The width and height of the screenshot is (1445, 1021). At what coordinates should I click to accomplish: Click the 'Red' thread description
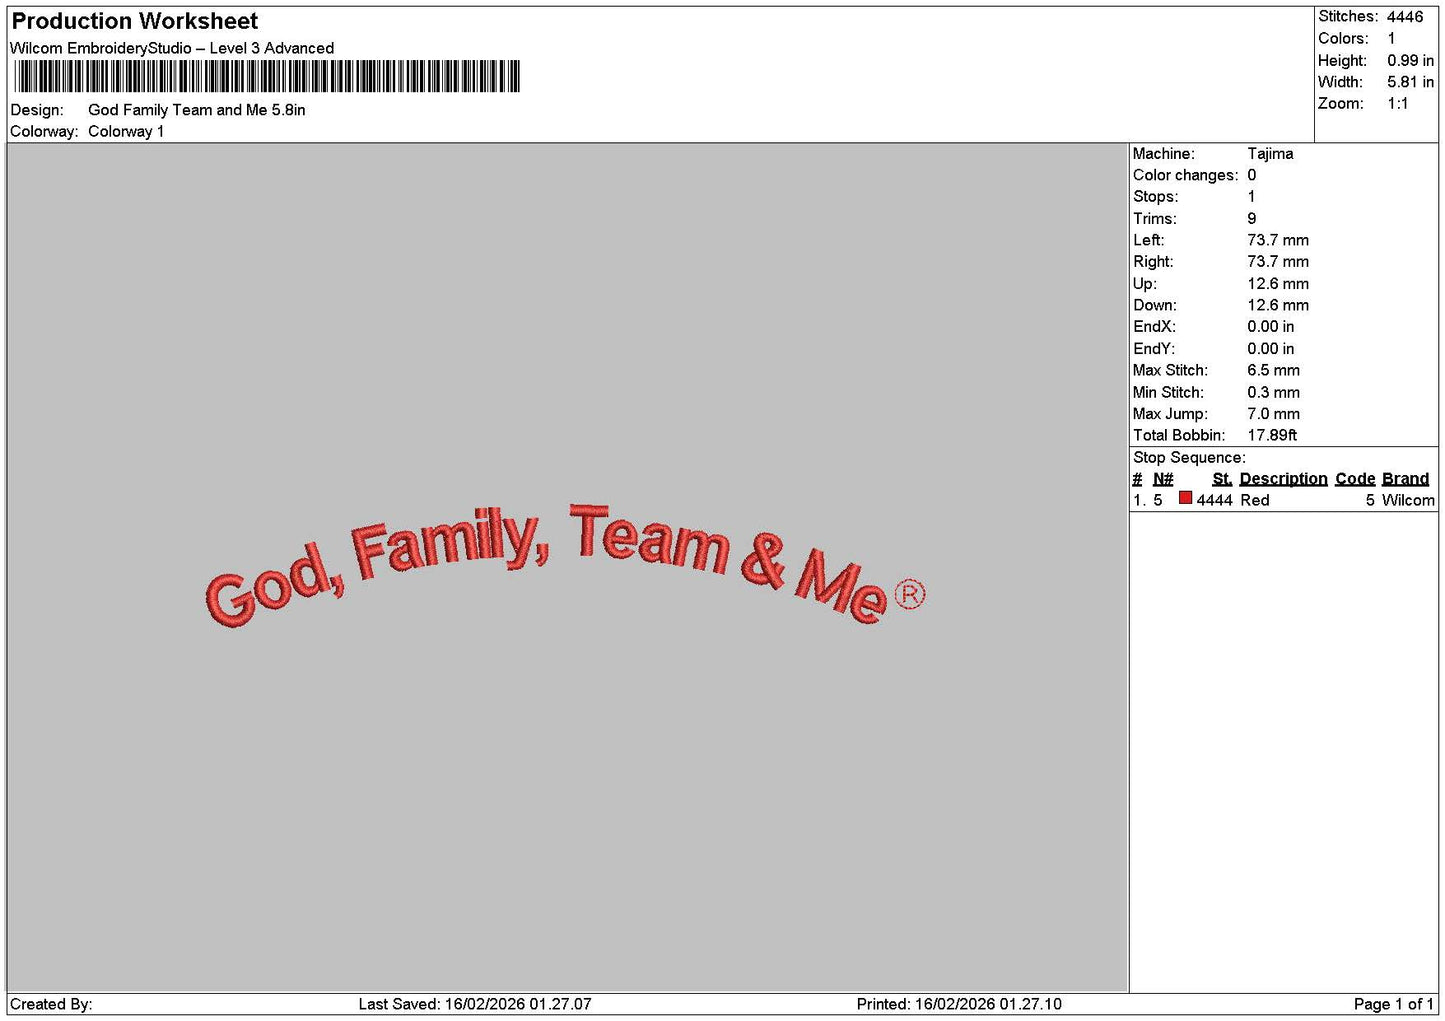point(1255,500)
